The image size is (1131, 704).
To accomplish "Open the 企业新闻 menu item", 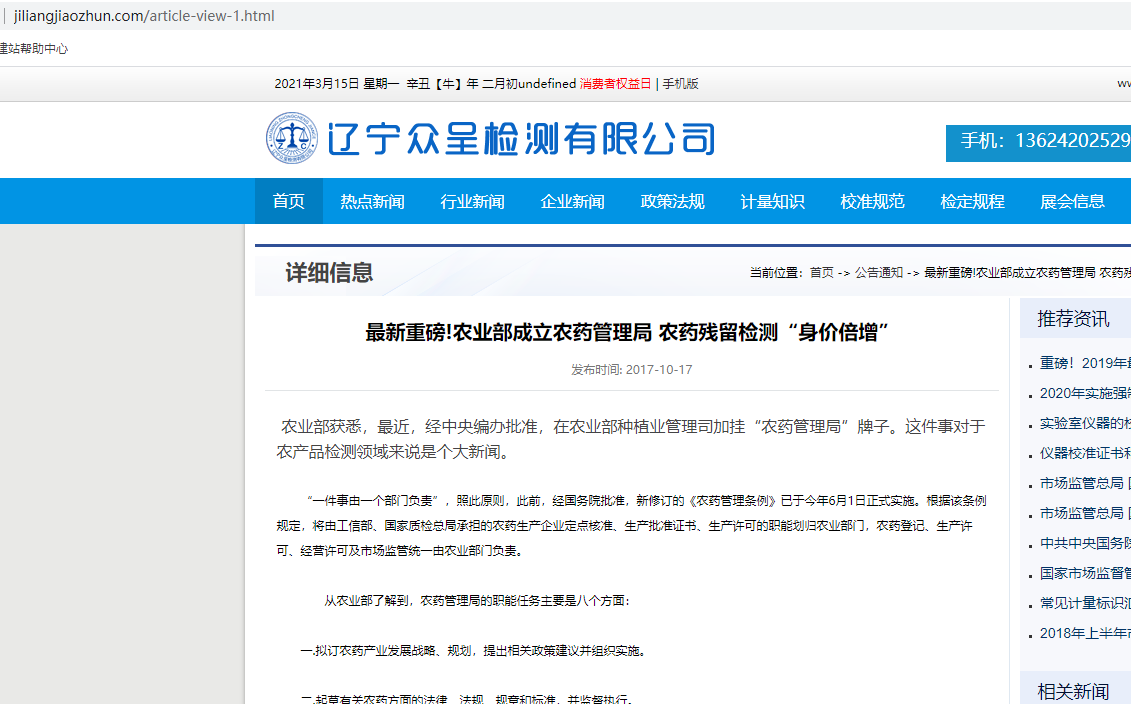I will coord(572,201).
